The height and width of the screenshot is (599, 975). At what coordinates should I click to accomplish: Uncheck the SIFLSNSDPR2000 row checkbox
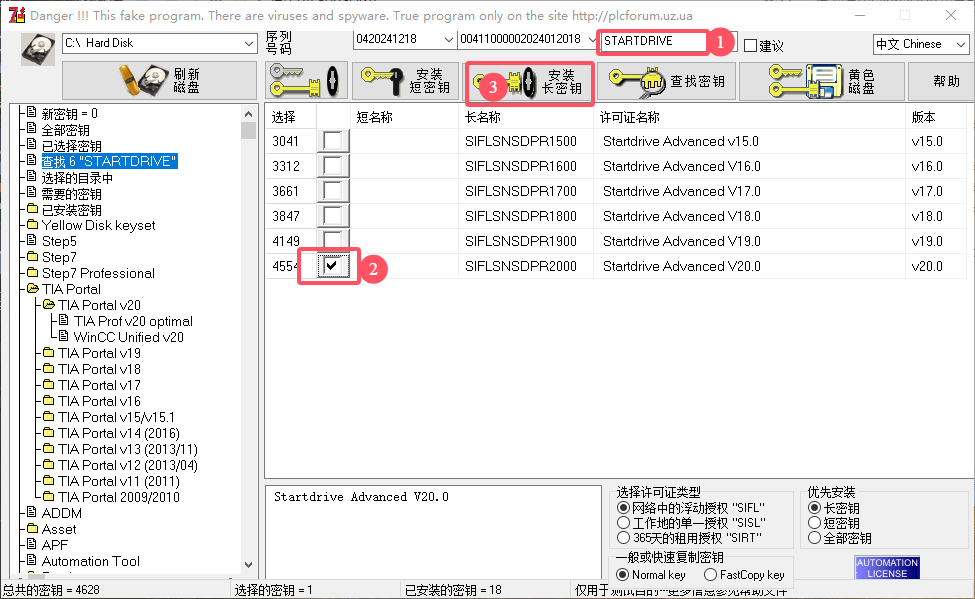coord(331,265)
